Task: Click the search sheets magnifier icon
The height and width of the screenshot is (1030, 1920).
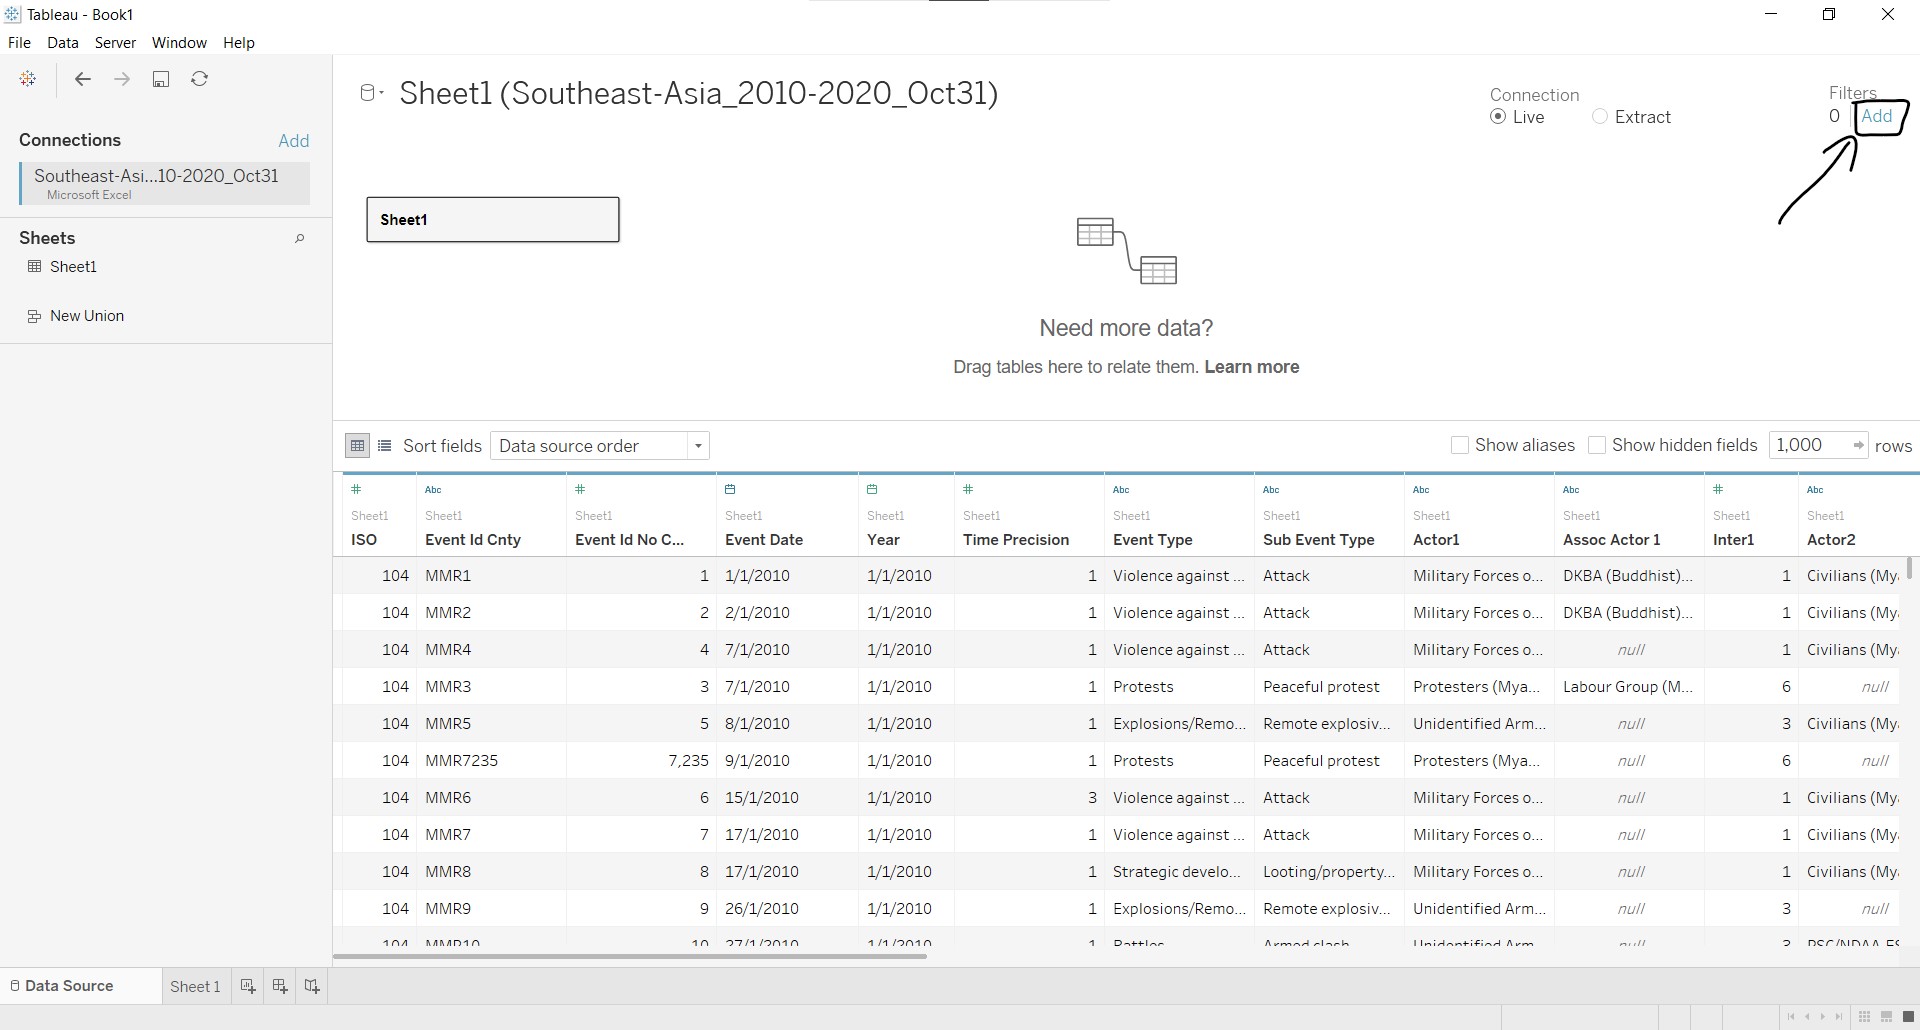Action: [299, 239]
